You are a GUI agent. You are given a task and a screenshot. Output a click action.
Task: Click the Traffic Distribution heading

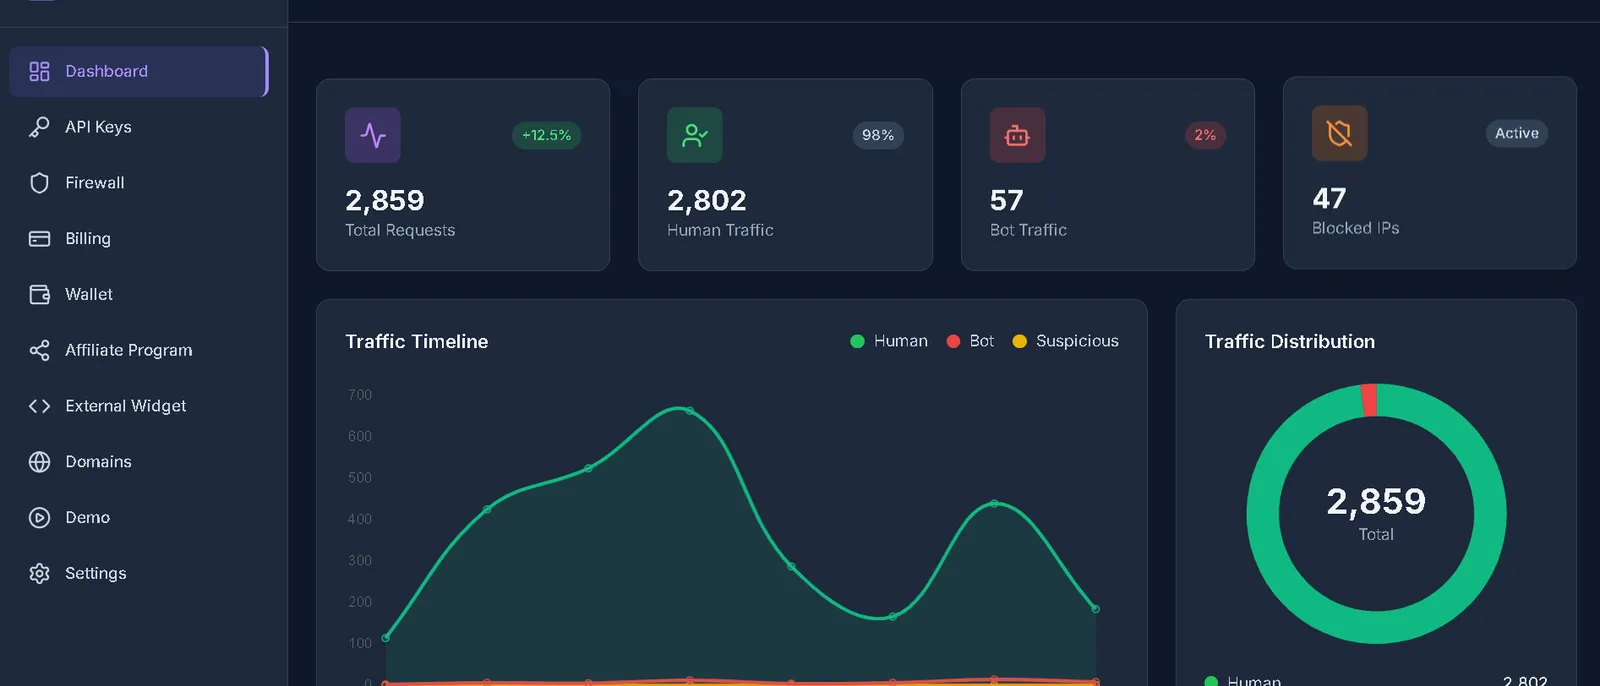pos(1290,342)
